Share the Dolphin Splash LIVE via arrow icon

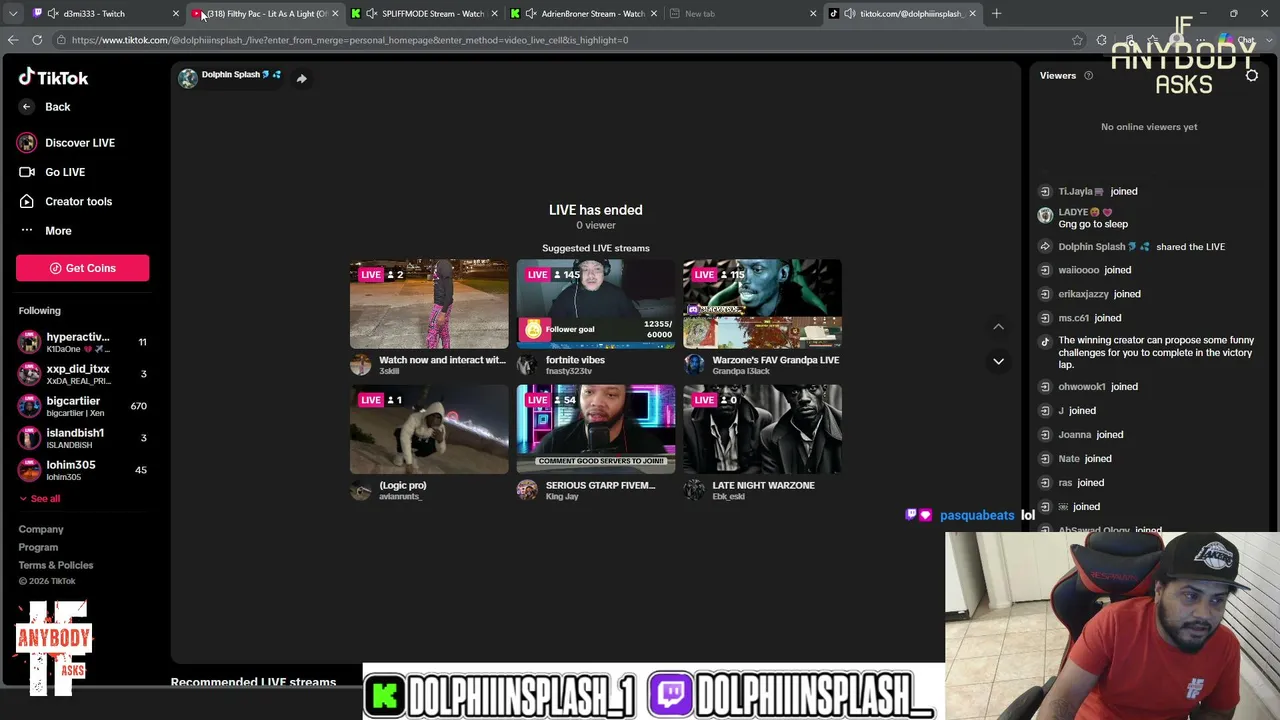[x=301, y=78]
